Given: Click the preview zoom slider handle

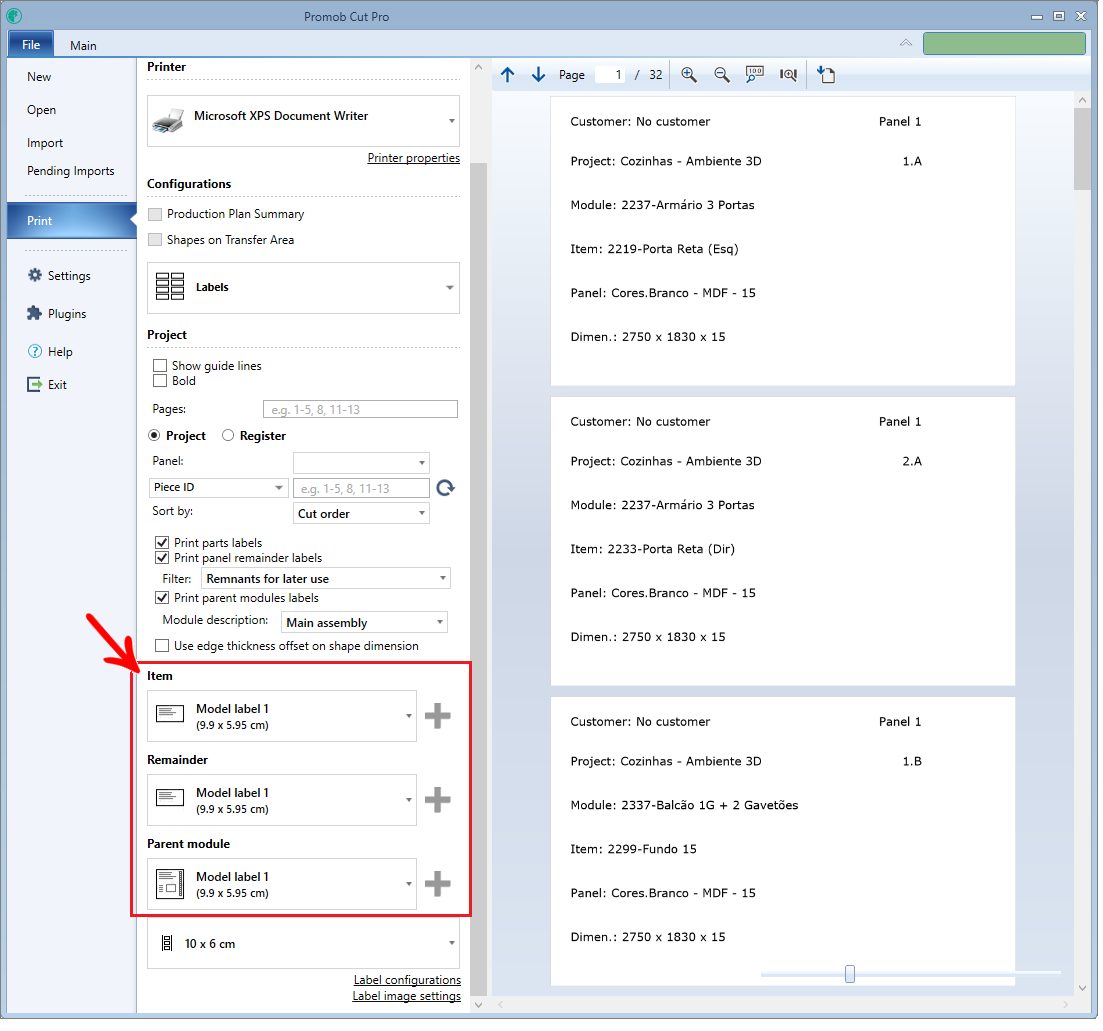Looking at the screenshot, I should tap(850, 974).
